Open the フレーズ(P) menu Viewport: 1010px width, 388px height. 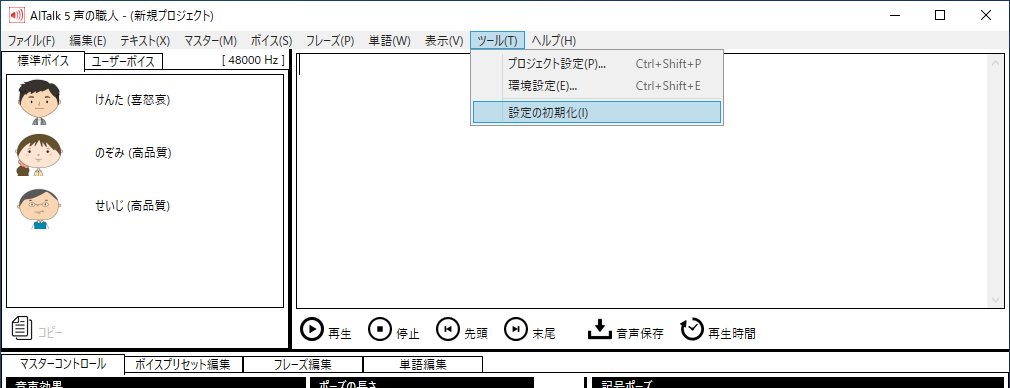tap(330, 41)
